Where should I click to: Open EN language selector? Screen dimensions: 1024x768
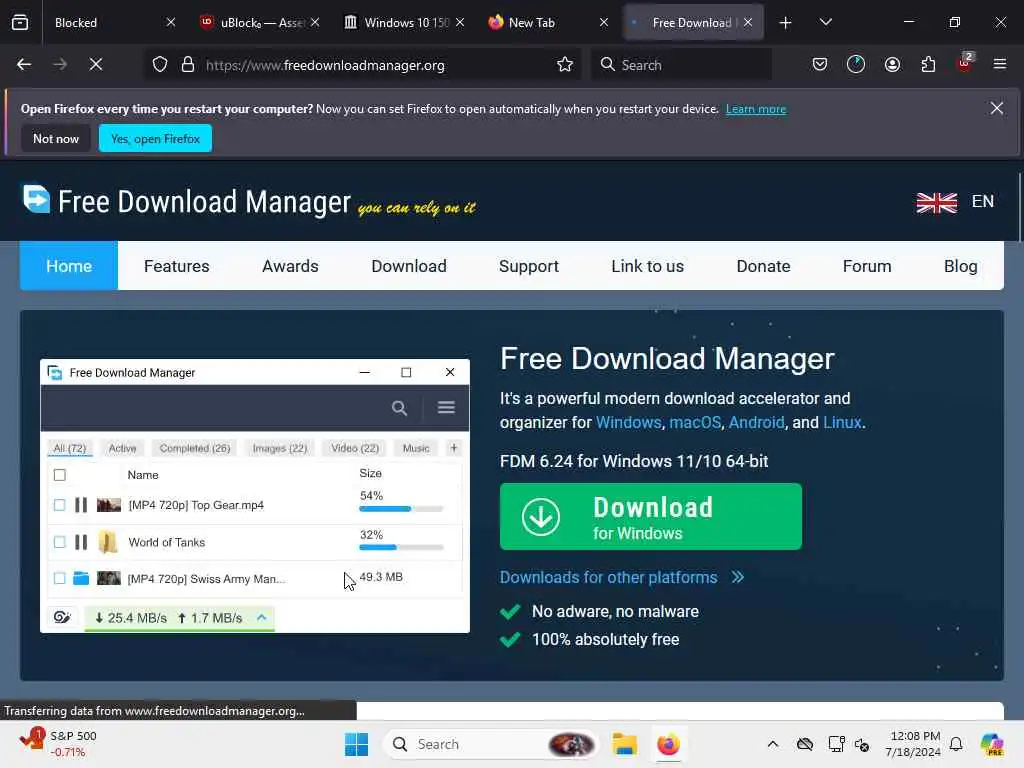(x=983, y=201)
